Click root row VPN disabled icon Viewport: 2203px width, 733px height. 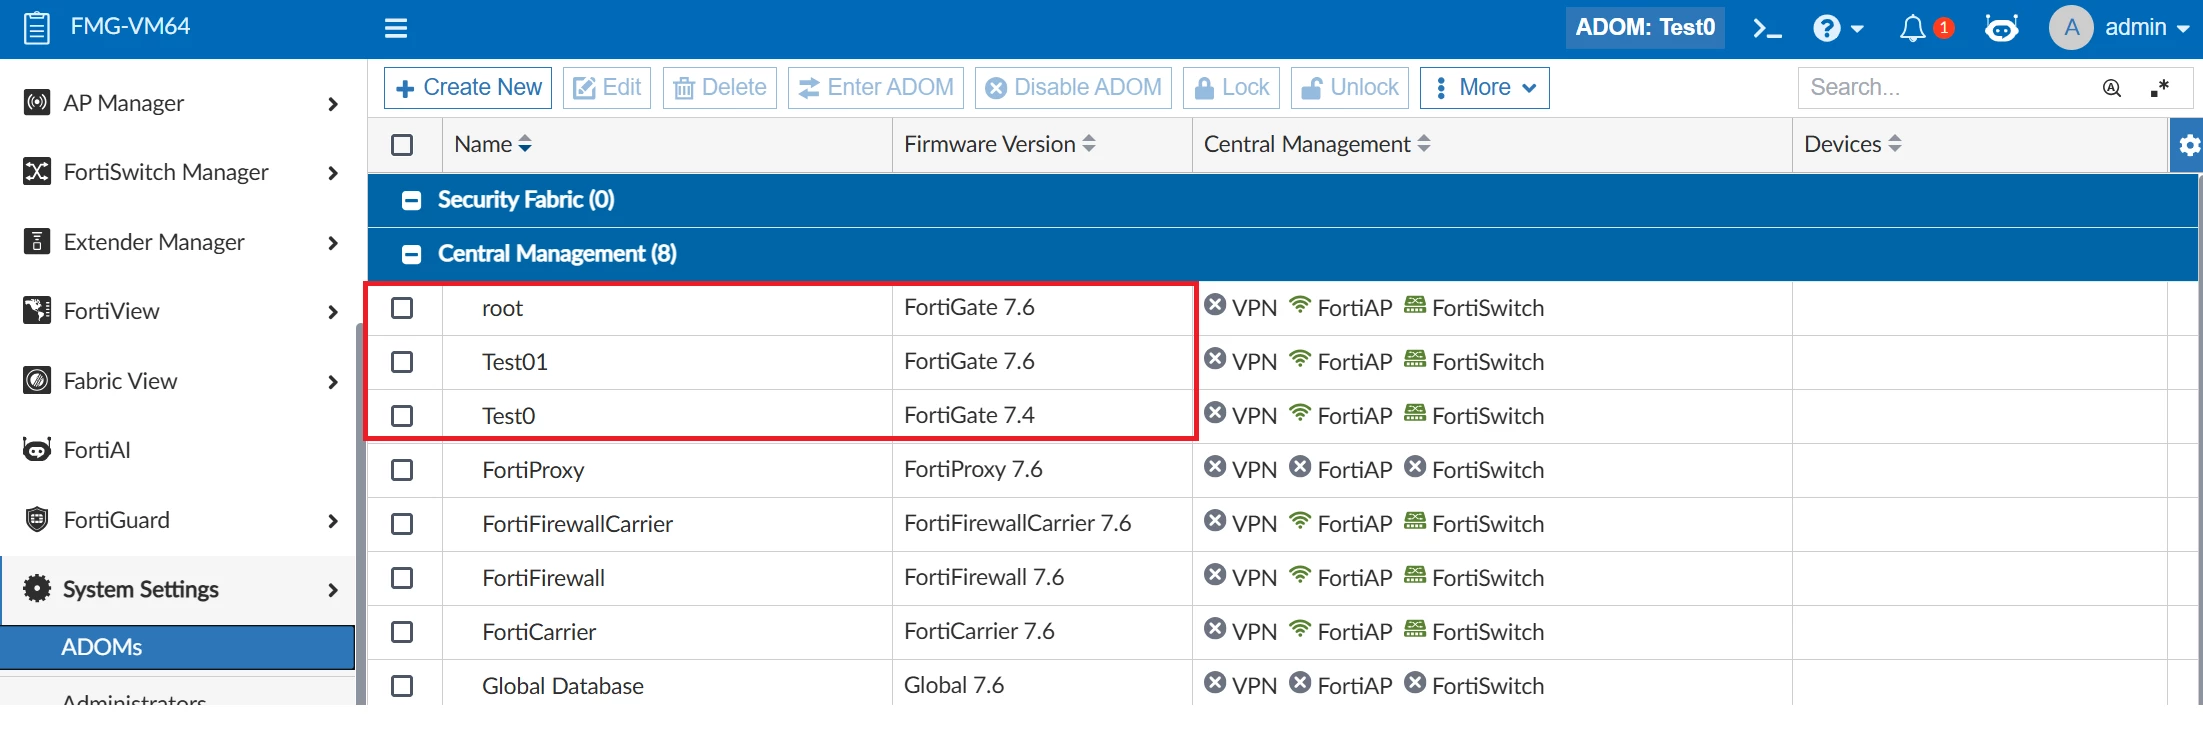[x=1215, y=305]
